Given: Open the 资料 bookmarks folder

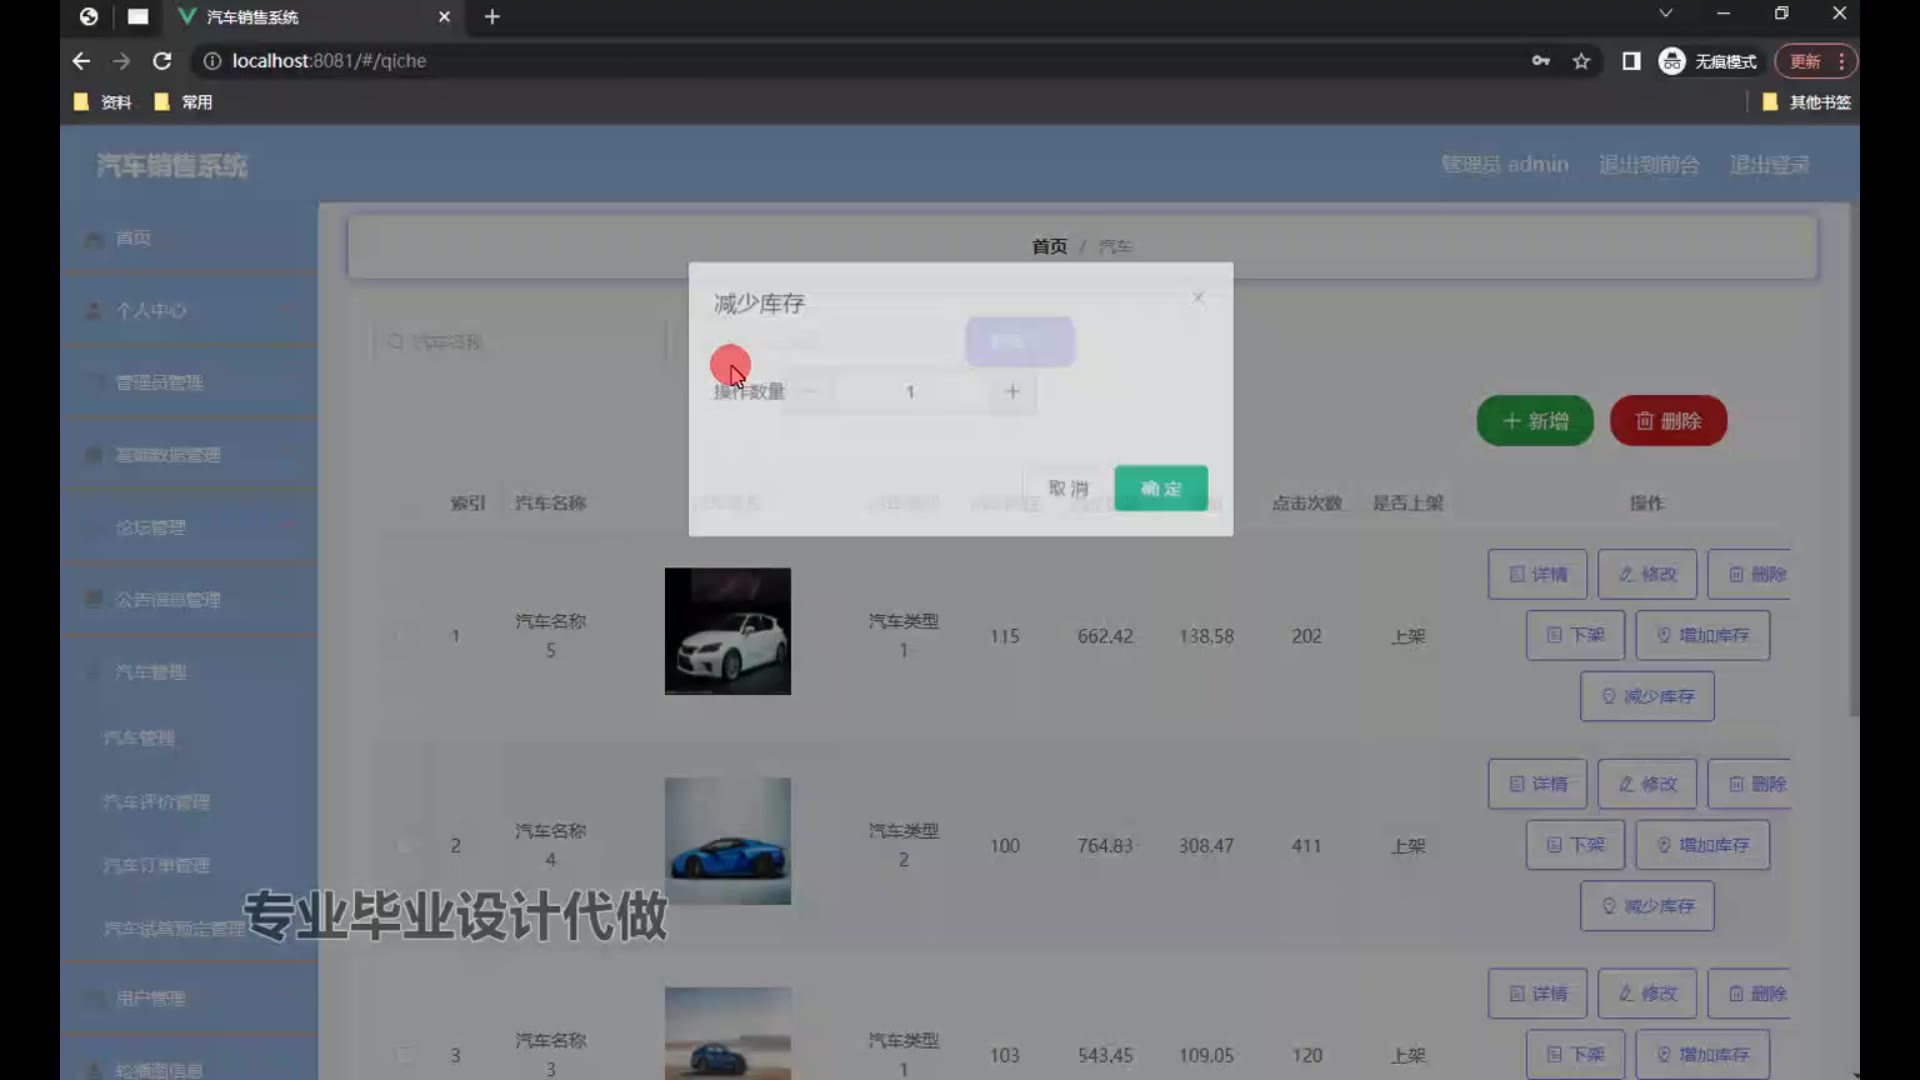Looking at the screenshot, I should coord(103,102).
